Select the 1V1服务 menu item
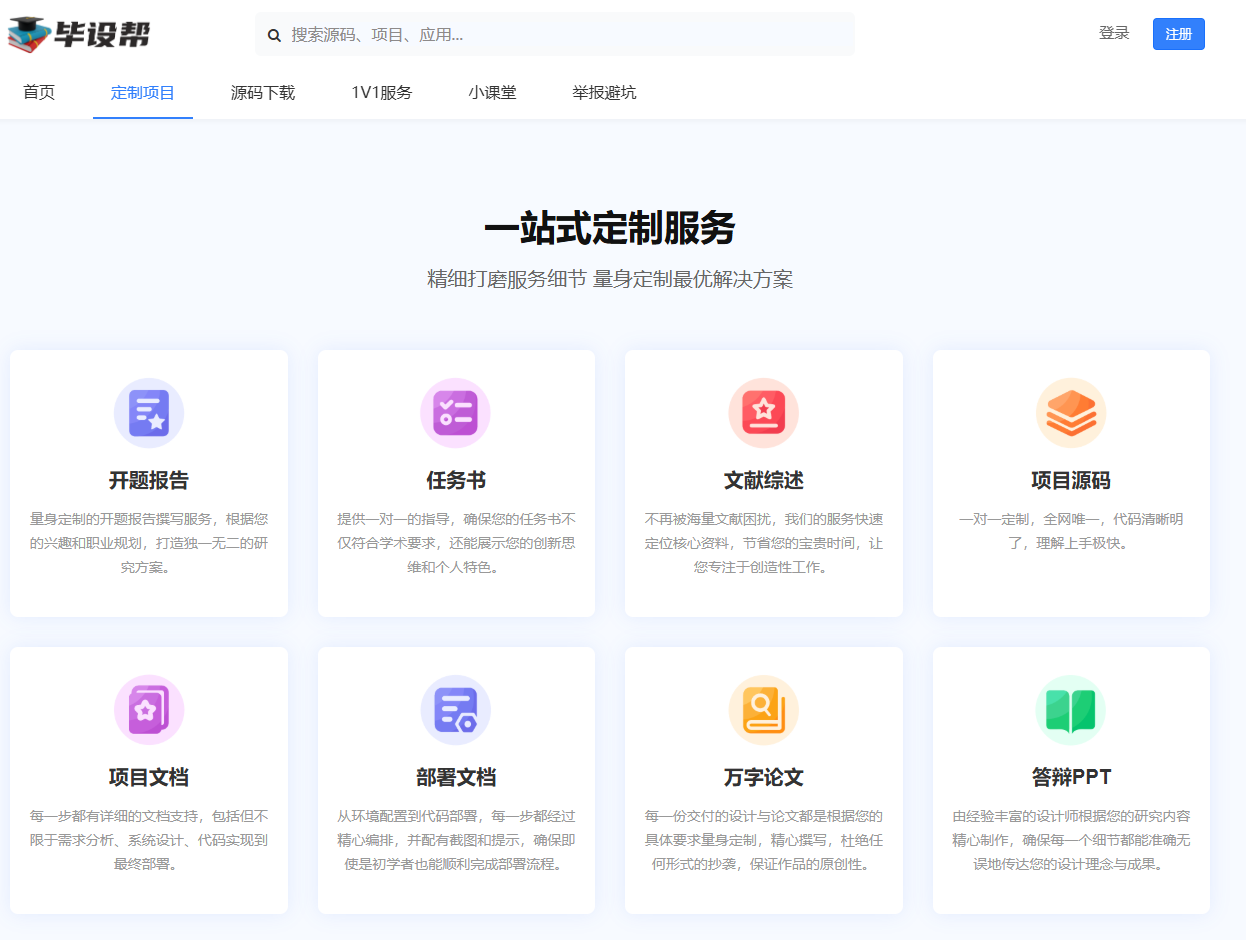 pos(379,93)
